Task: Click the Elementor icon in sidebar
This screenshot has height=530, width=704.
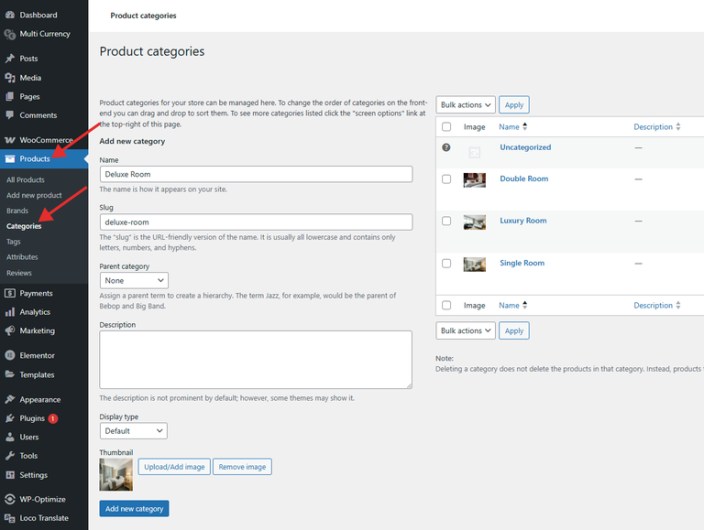Action: click(x=10, y=355)
